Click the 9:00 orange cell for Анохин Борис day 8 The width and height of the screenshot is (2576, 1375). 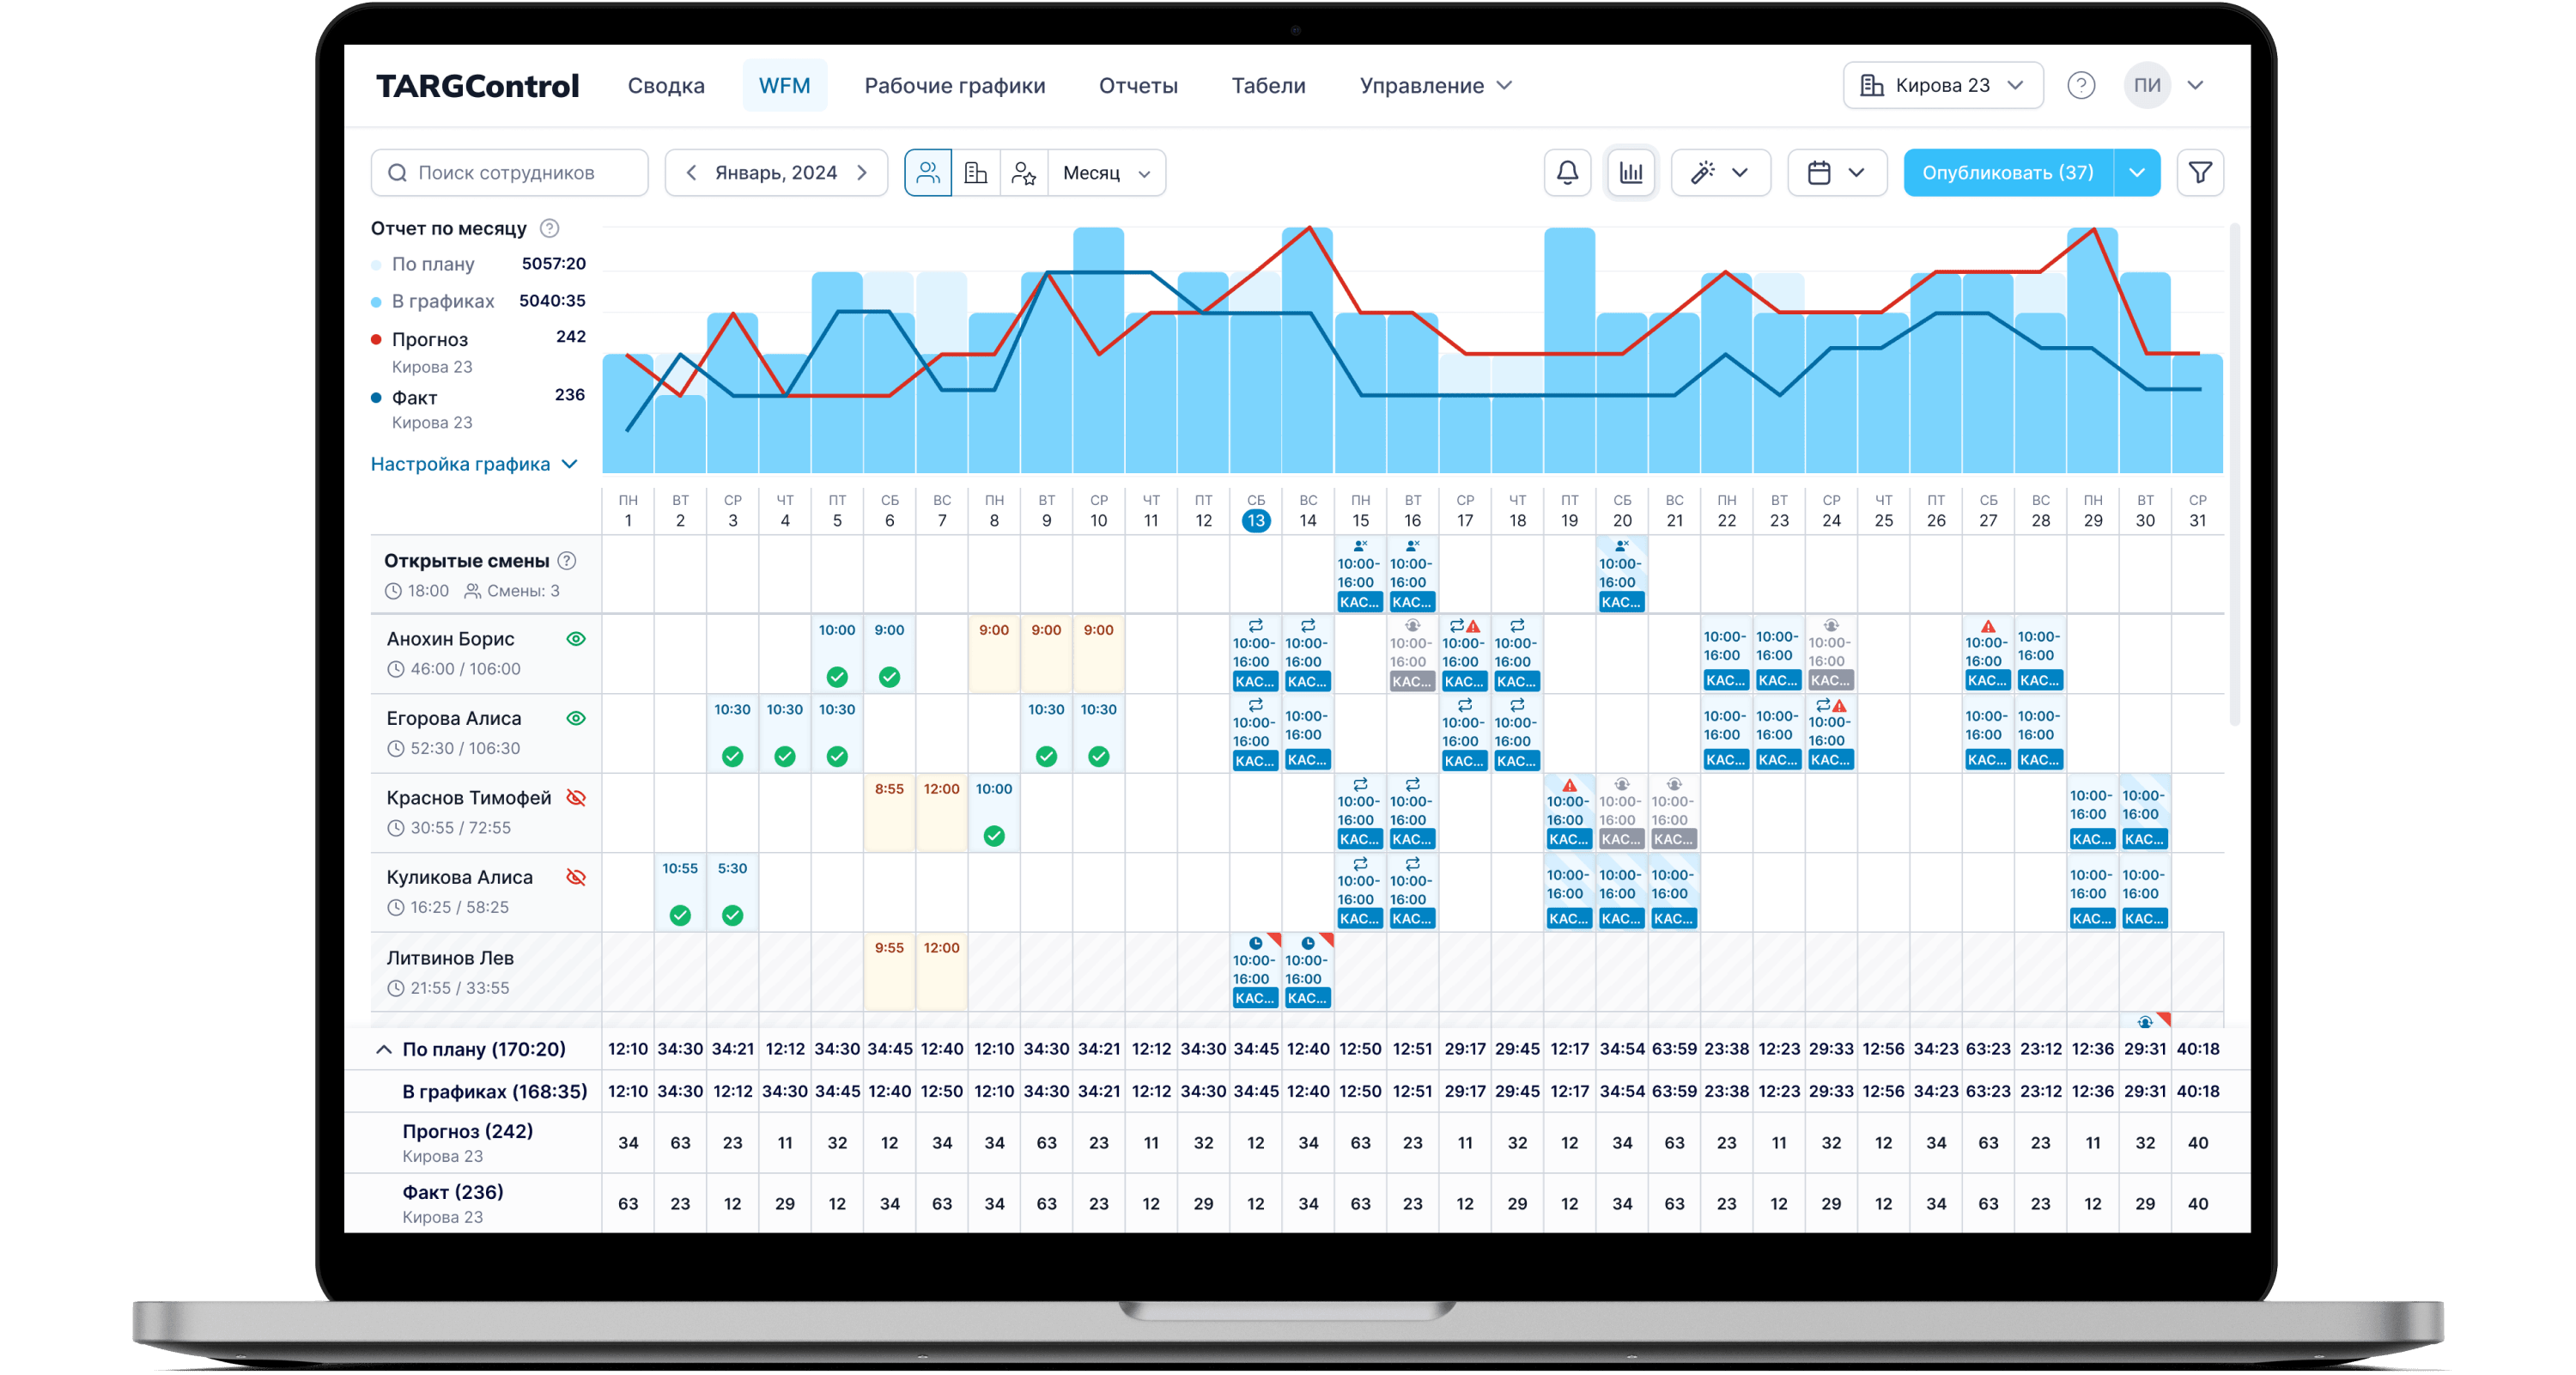click(994, 655)
